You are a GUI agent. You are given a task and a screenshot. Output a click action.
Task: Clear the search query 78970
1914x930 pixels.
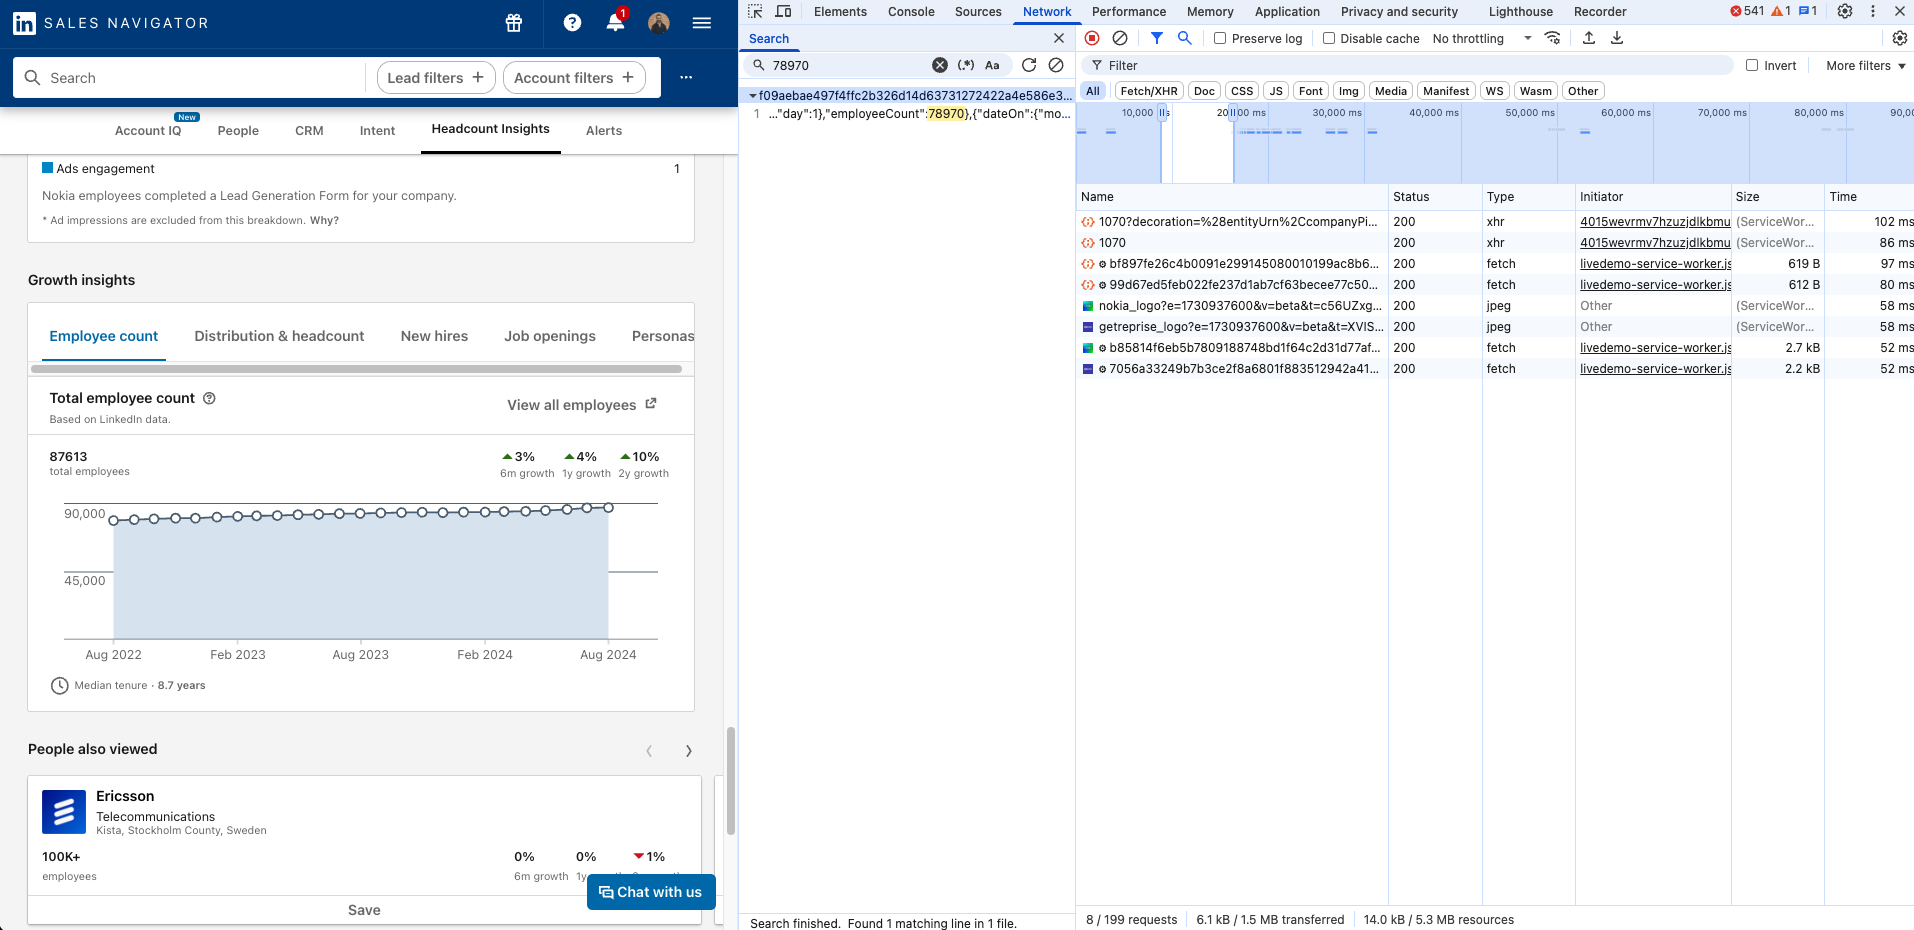[940, 65]
